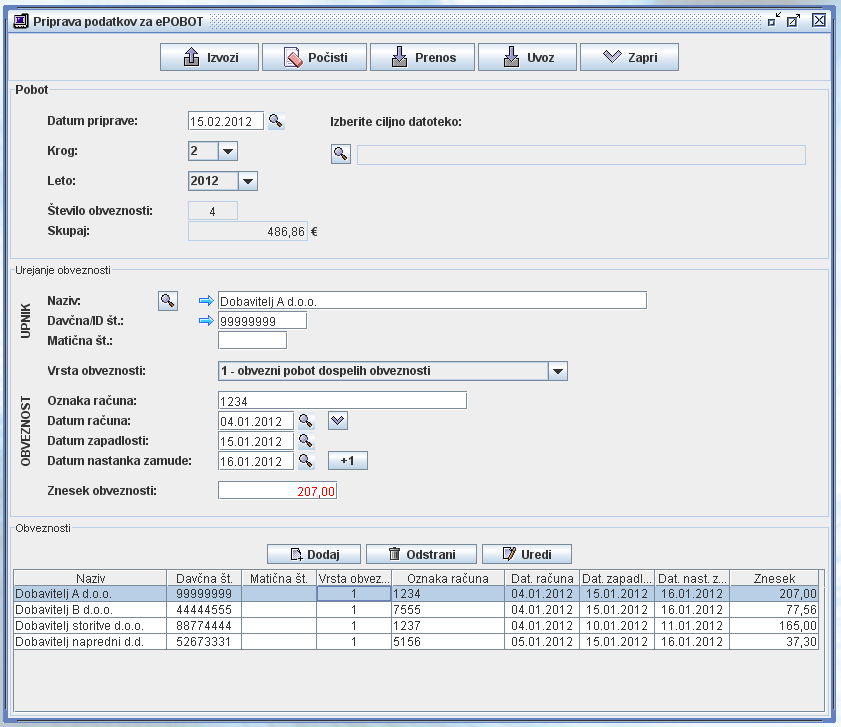This screenshot has width=841, height=727.
Task: Open calendar lookup for Datum nastanka zamude
Action: tap(306, 461)
